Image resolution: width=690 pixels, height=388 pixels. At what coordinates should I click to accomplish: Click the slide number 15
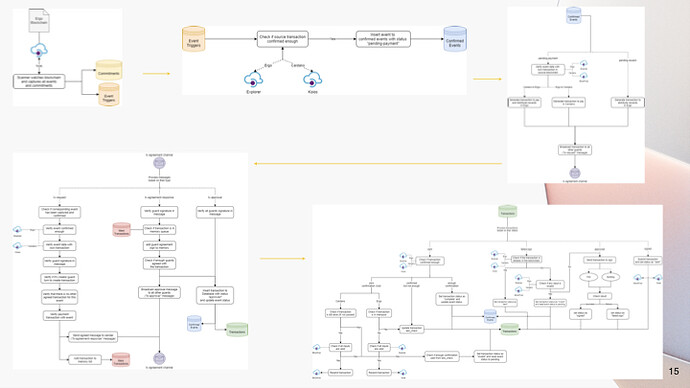(x=674, y=372)
